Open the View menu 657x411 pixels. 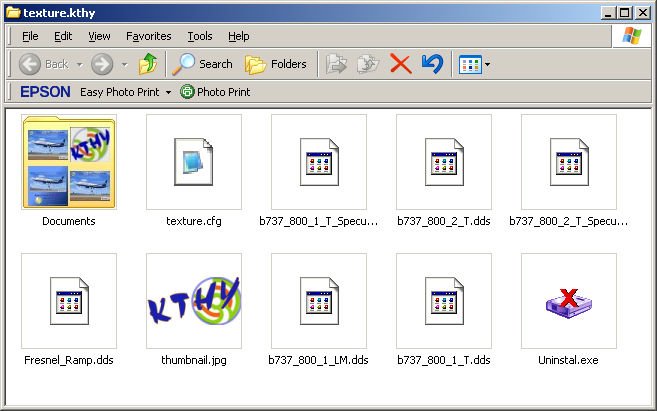[99, 36]
